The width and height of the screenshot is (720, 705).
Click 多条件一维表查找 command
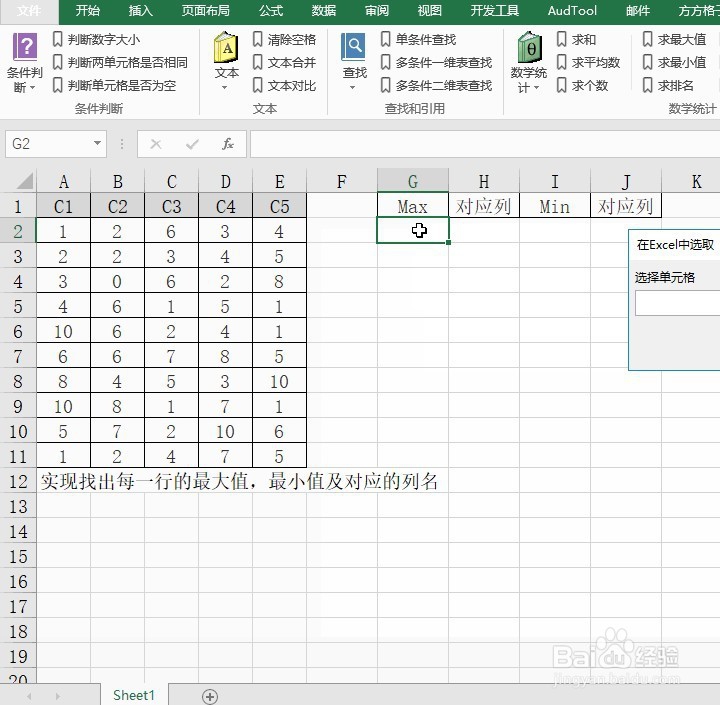pyautogui.click(x=436, y=62)
